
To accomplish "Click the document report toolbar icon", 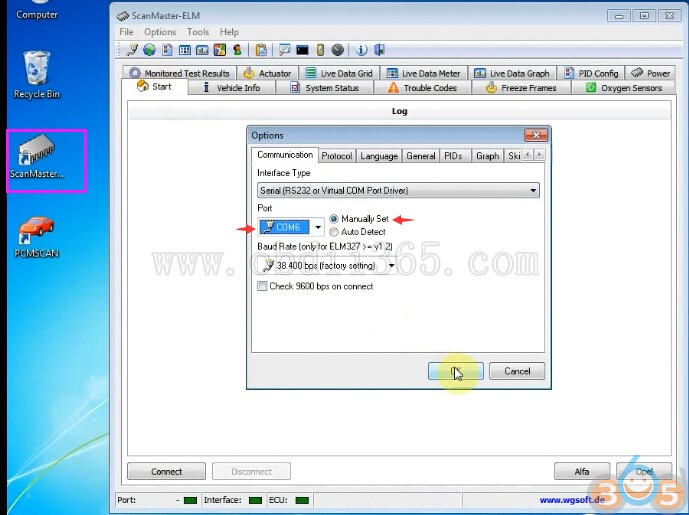I will click(167, 50).
